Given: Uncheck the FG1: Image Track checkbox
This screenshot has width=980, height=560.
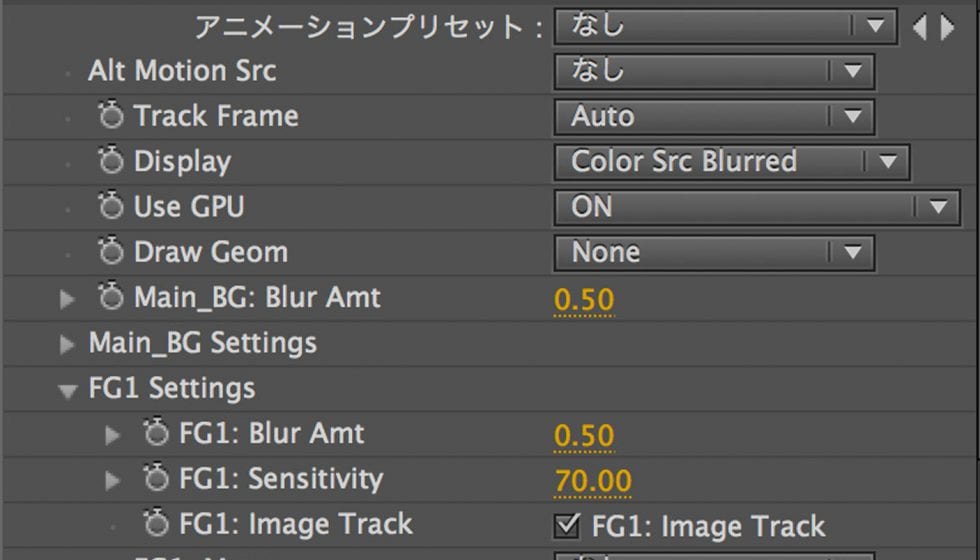Looking at the screenshot, I should [566, 526].
